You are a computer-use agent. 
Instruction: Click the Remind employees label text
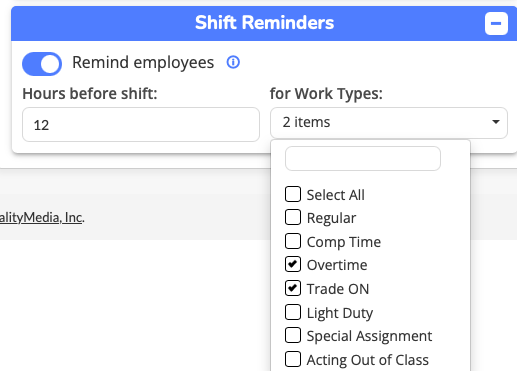click(x=143, y=63)
